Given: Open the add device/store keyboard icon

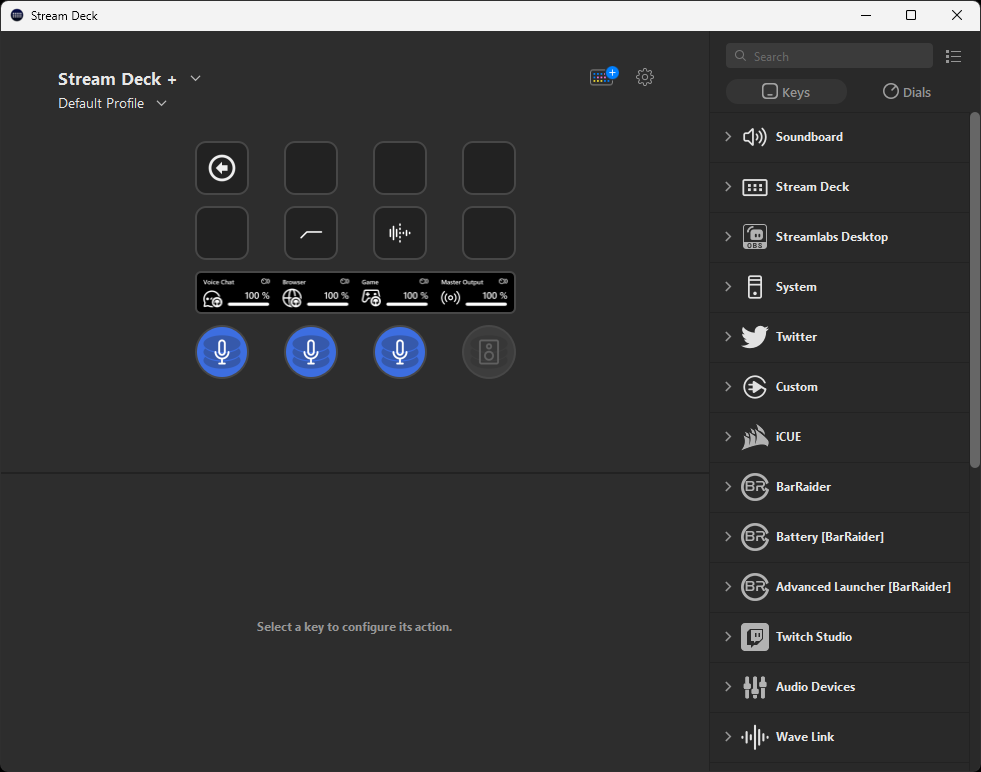Looking at the screenshot, I should click(603, 76).
